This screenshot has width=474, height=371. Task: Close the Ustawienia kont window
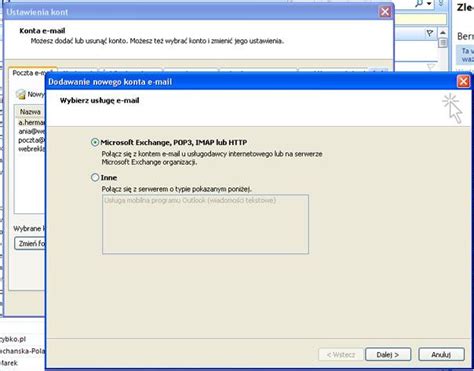point(385,12)
